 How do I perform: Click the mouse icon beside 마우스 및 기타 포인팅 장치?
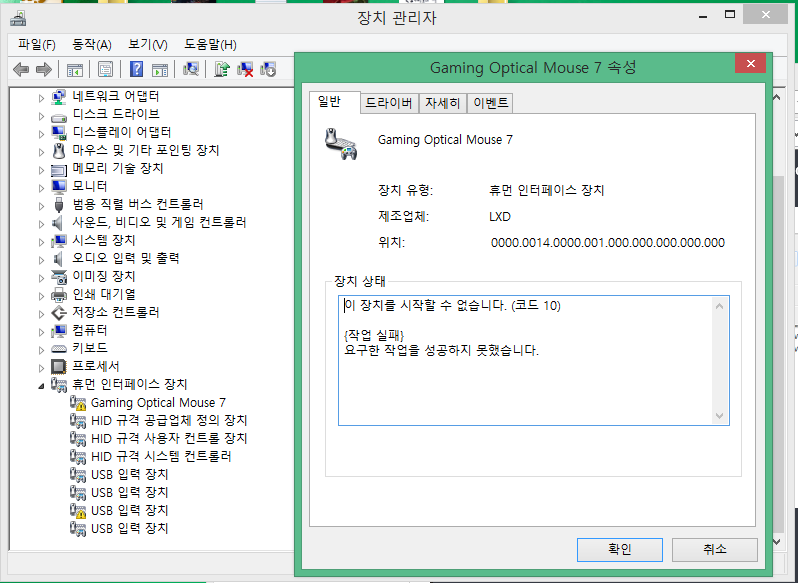point(59,151)
